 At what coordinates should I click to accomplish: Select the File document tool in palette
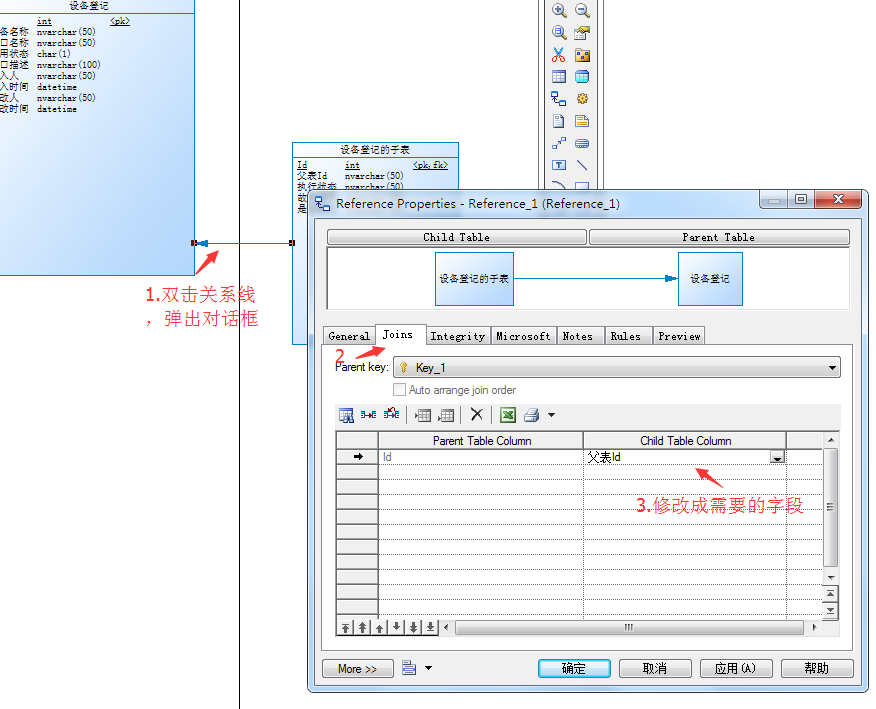[x=559, y=121]
